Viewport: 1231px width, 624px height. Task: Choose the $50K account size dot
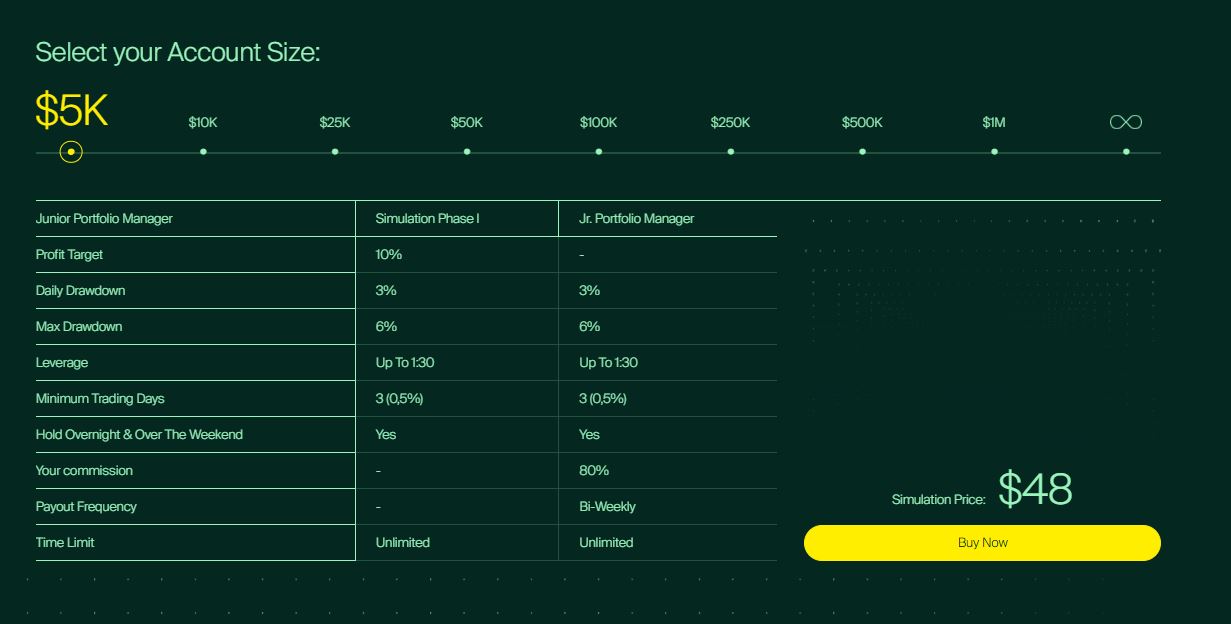[467, 152]
